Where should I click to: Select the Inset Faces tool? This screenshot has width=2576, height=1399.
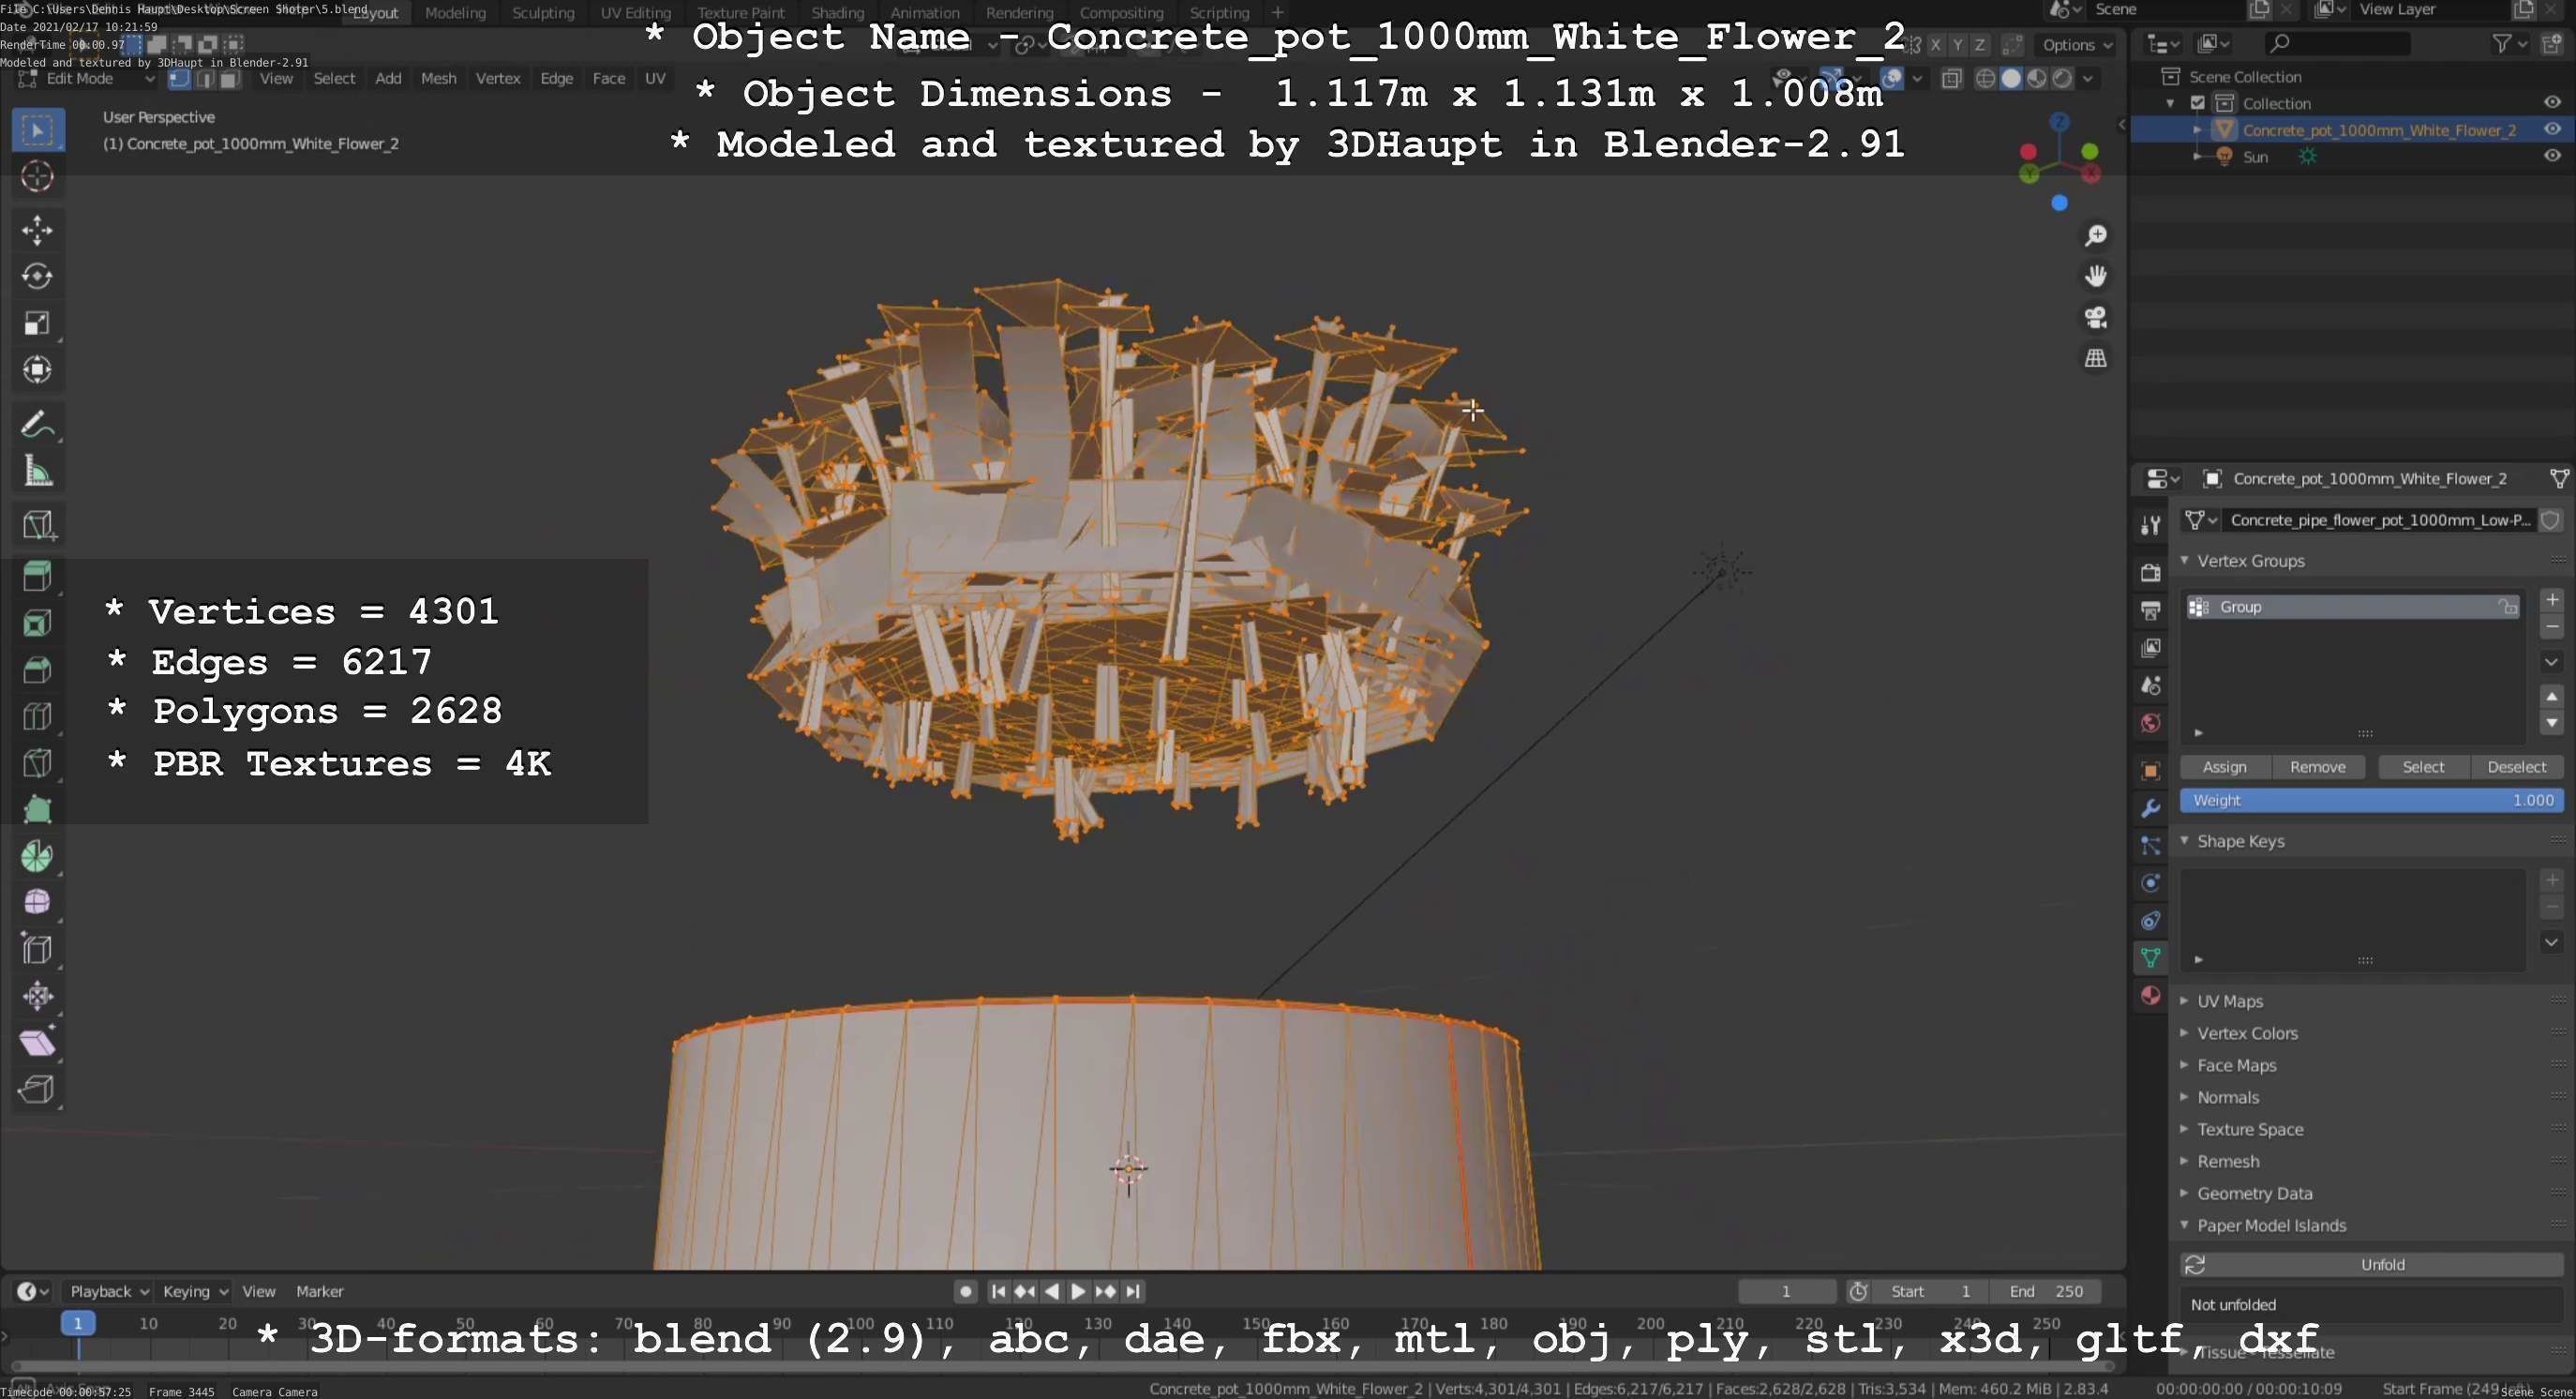pyautogui.click(x=38, y=623)
